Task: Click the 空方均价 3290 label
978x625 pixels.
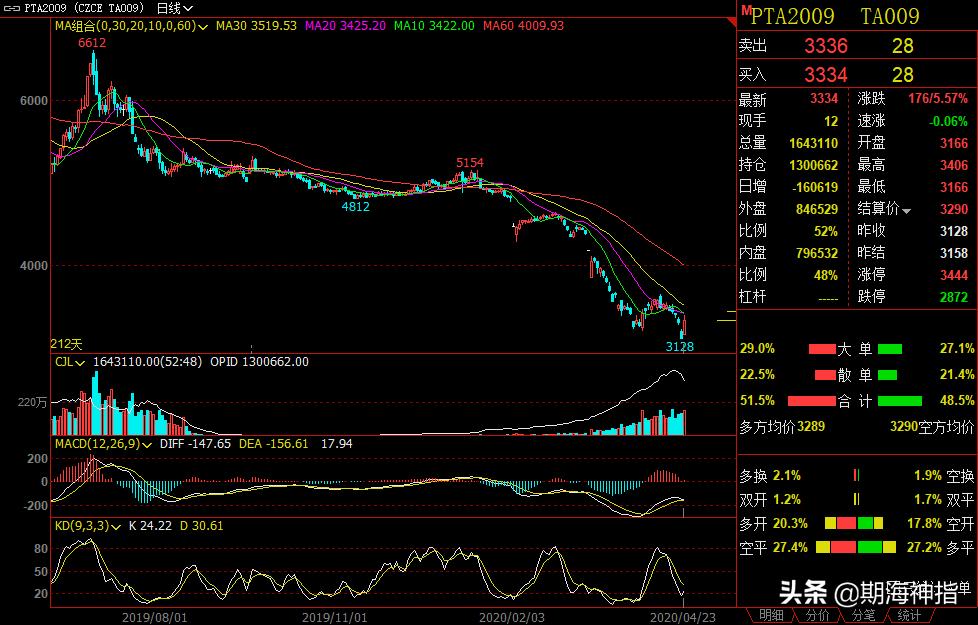Action: [x=931, y=427]
